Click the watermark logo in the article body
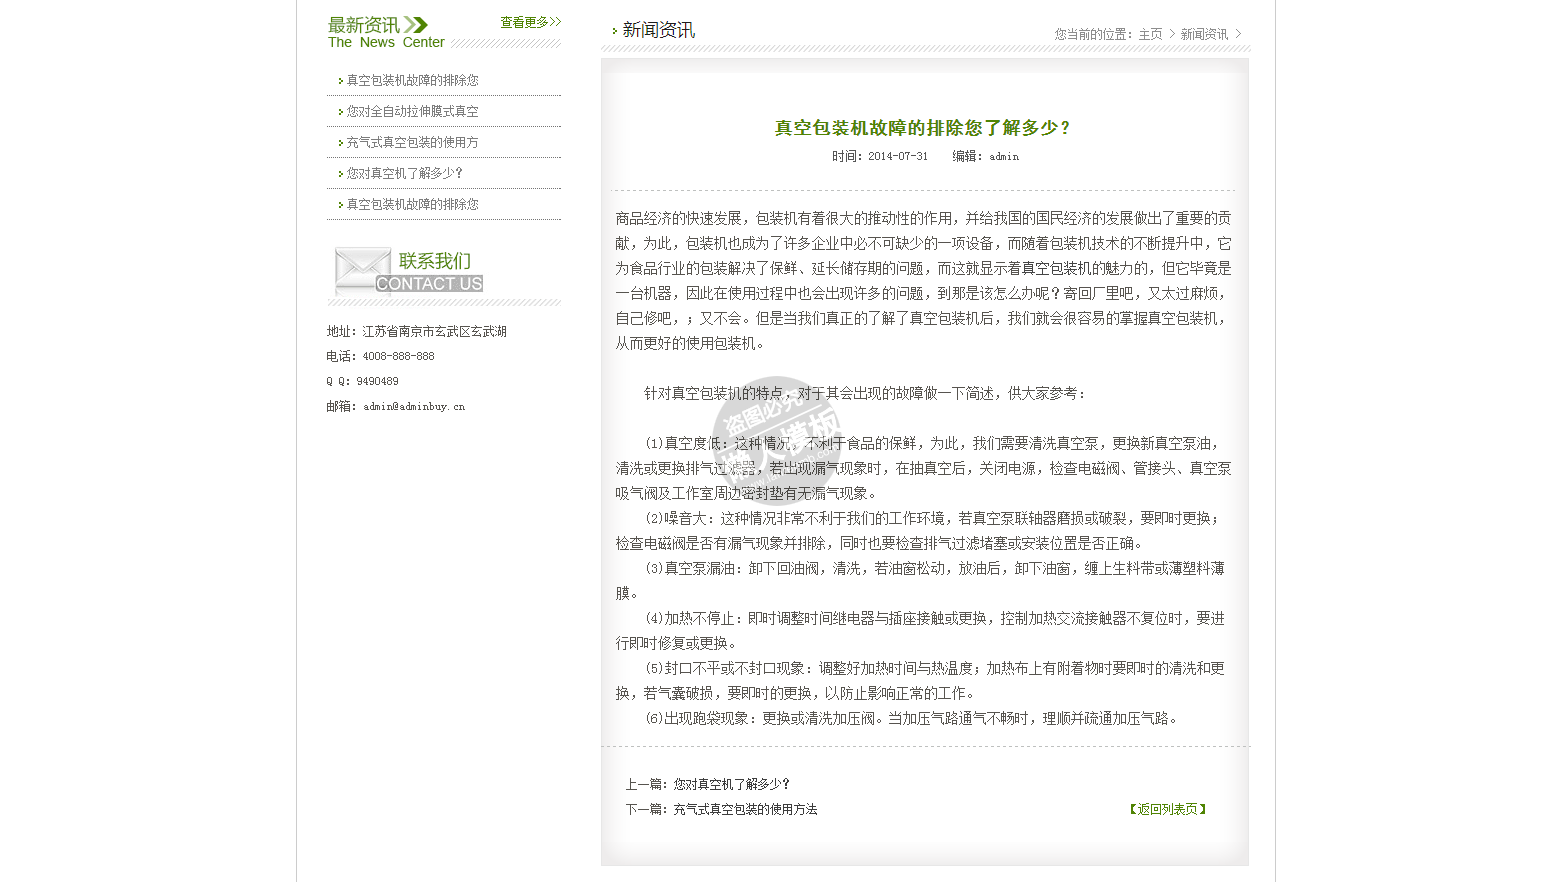The width and height of the screenshot is (1554, 882). point(778,430)
